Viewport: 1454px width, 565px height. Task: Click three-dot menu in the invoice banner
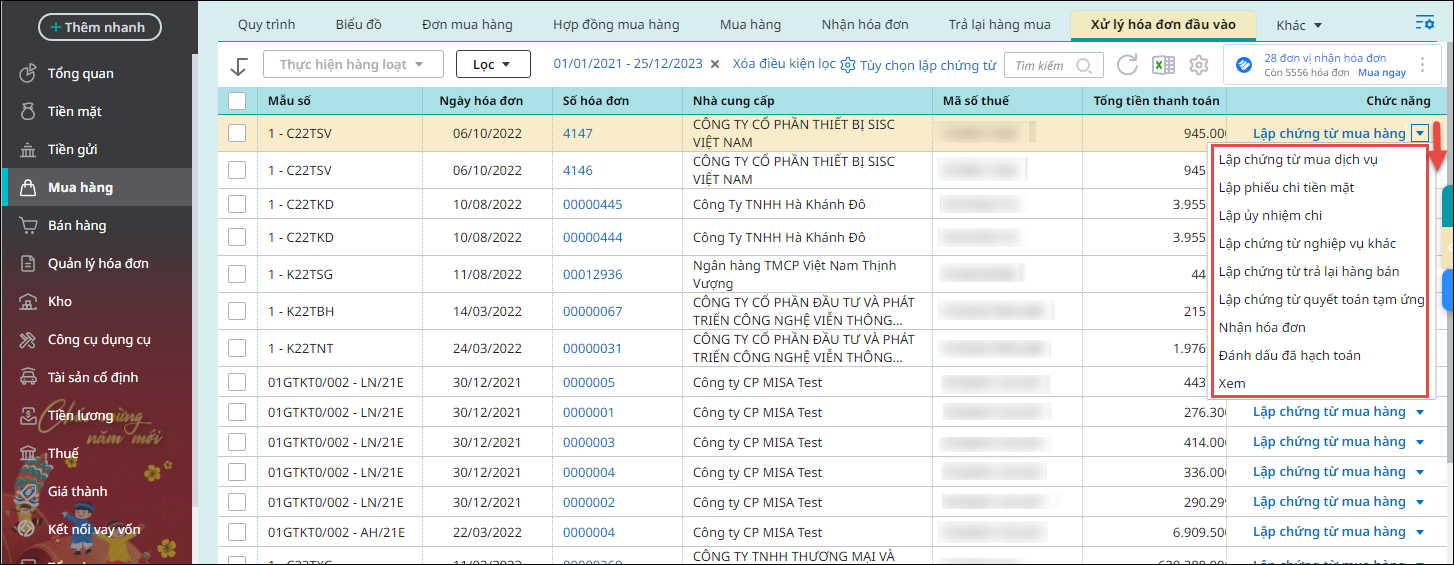click(1423, 65)
